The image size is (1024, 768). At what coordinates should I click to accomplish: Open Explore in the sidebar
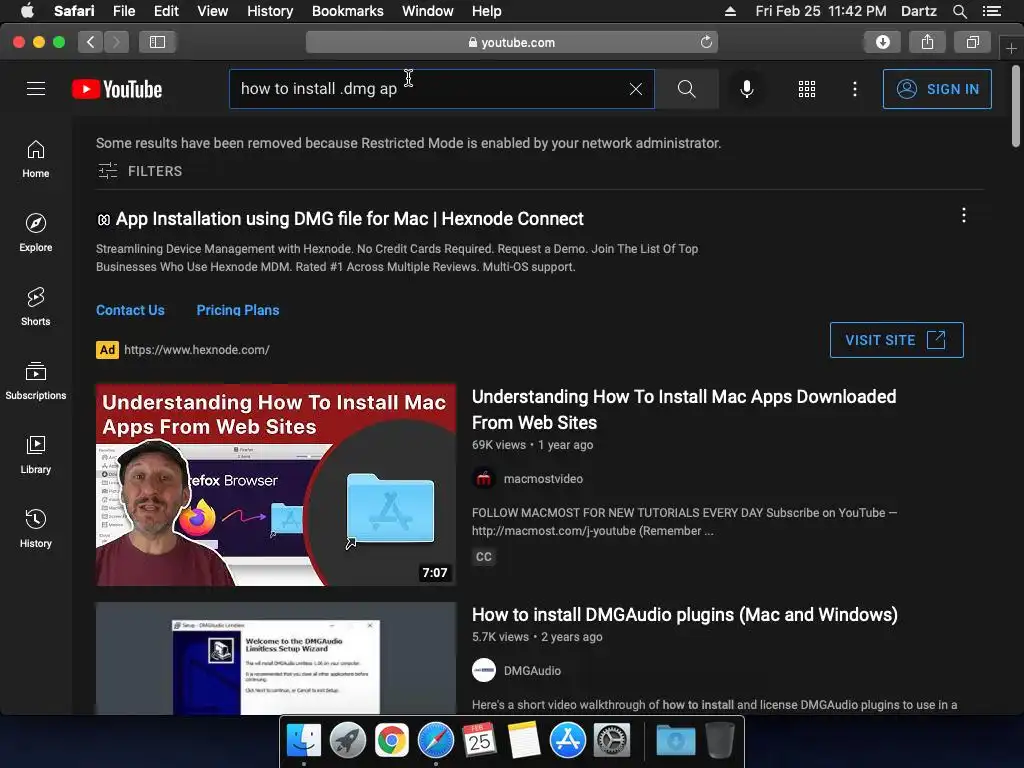pos(36,232)
